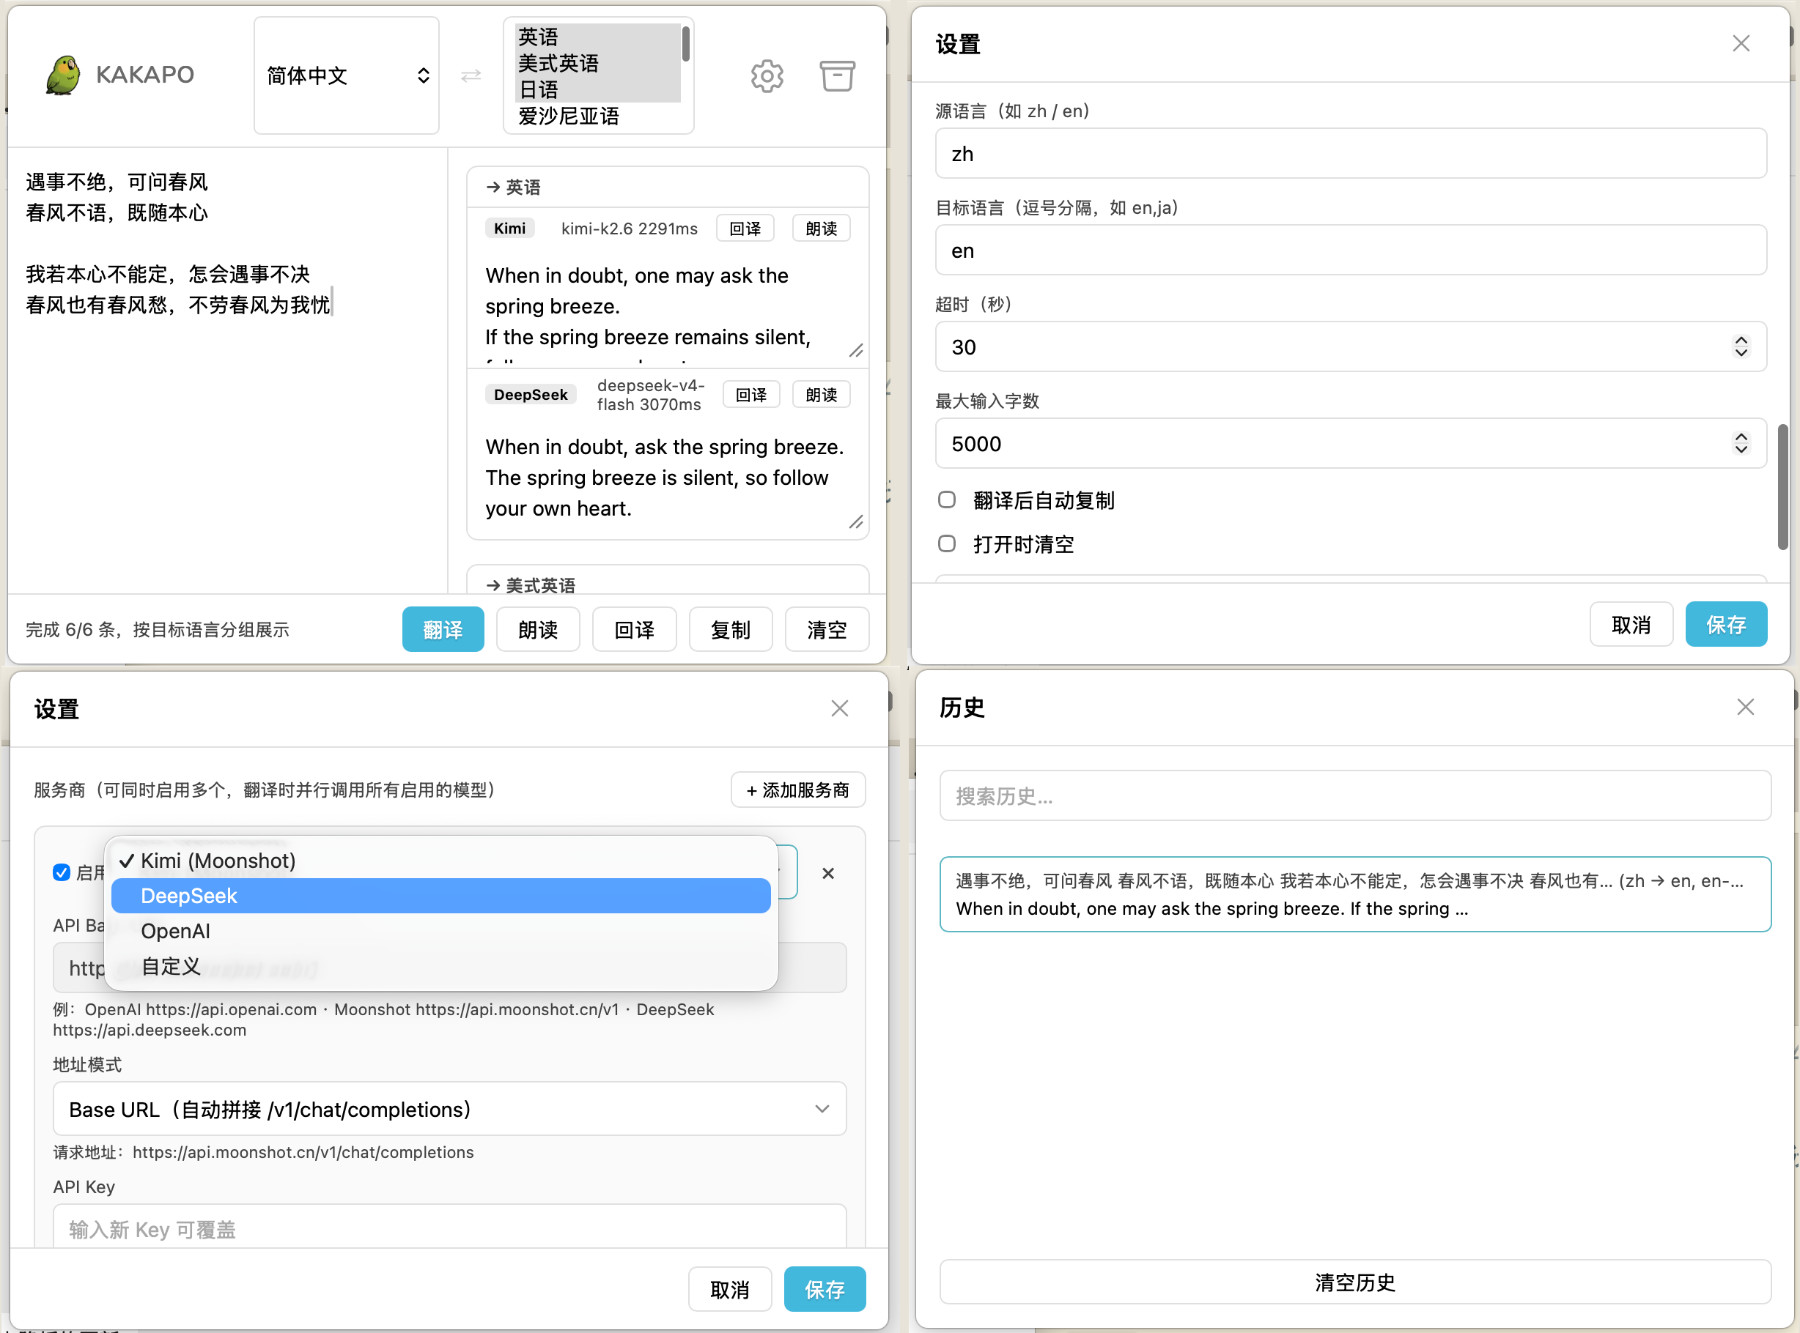Viewport: 1800px width, 1333px height.
Task: Click the blue 翻译 button
Action: pos(443,630)
